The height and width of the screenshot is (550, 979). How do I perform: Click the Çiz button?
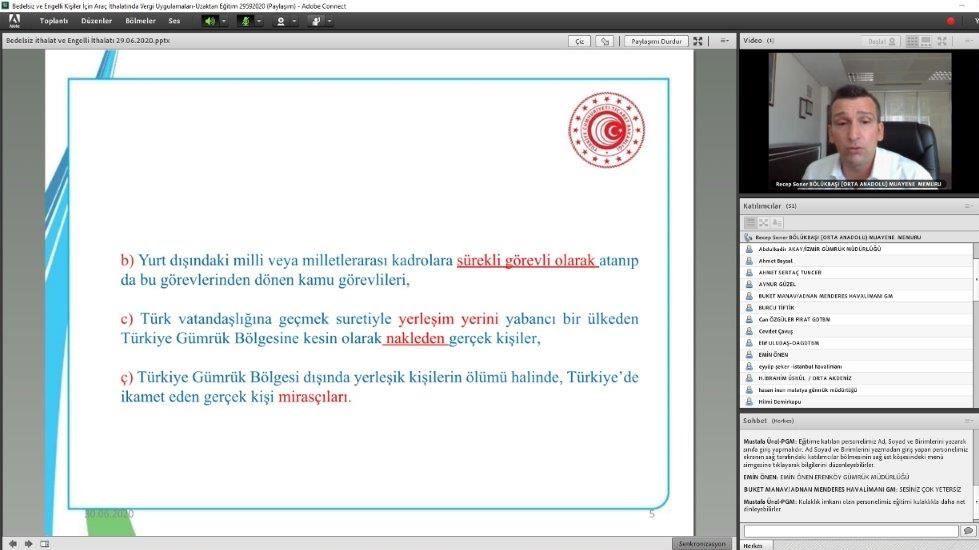click(580, 41)
